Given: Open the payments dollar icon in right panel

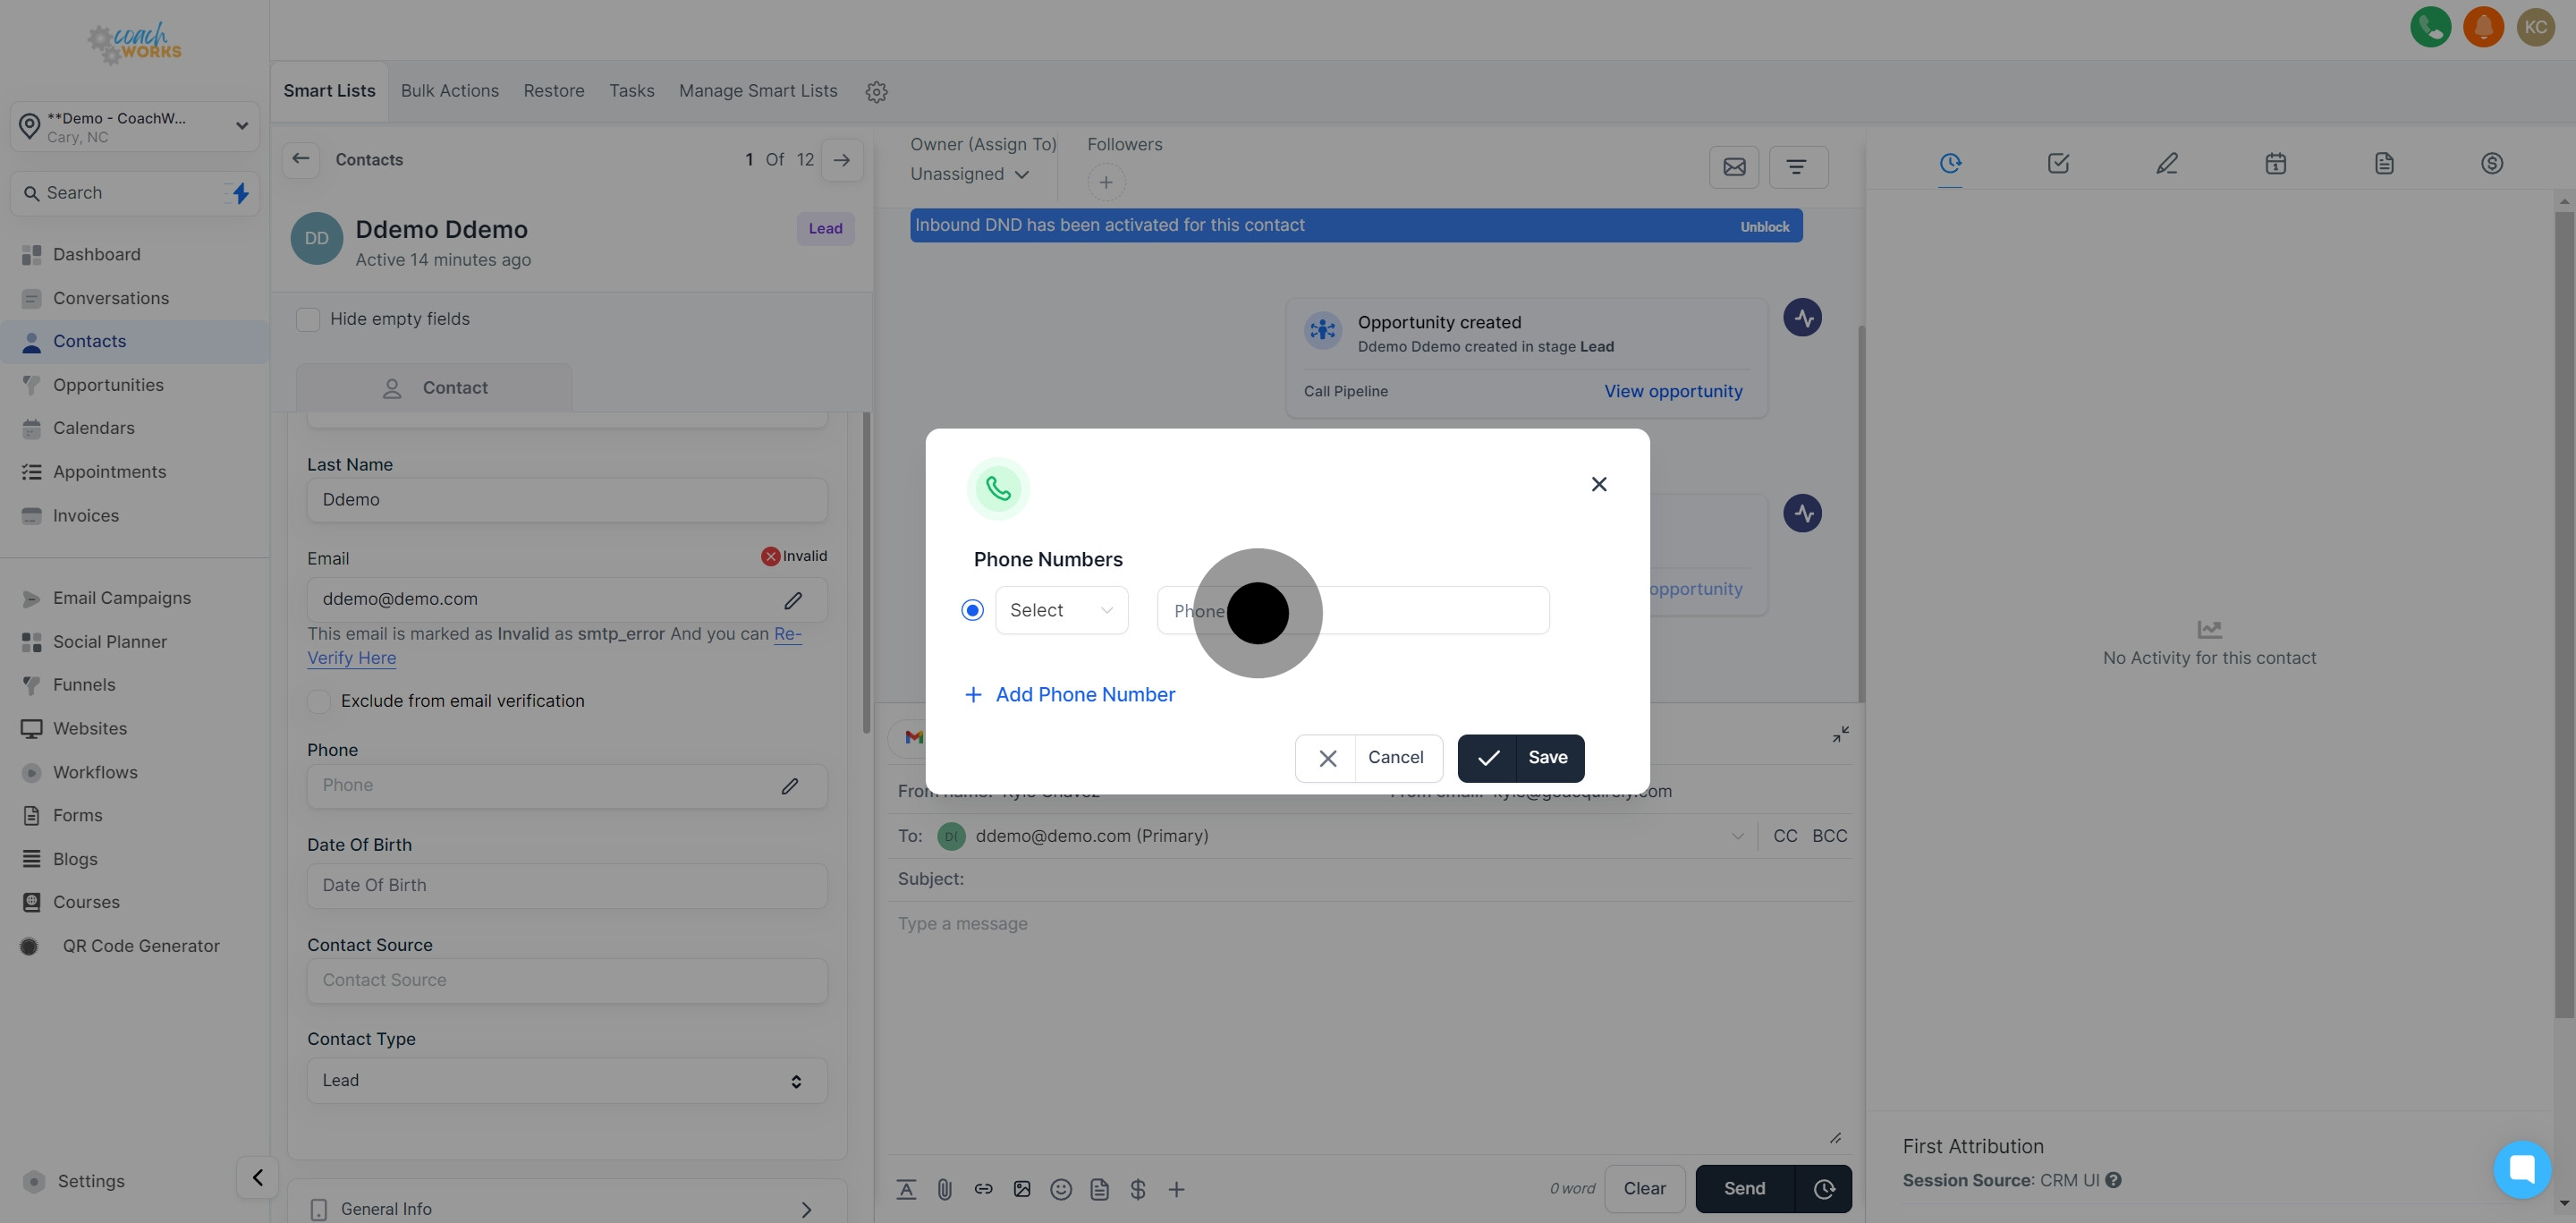Looking at the screenshot, I should pyautogui.click(x=2491, y=163).
